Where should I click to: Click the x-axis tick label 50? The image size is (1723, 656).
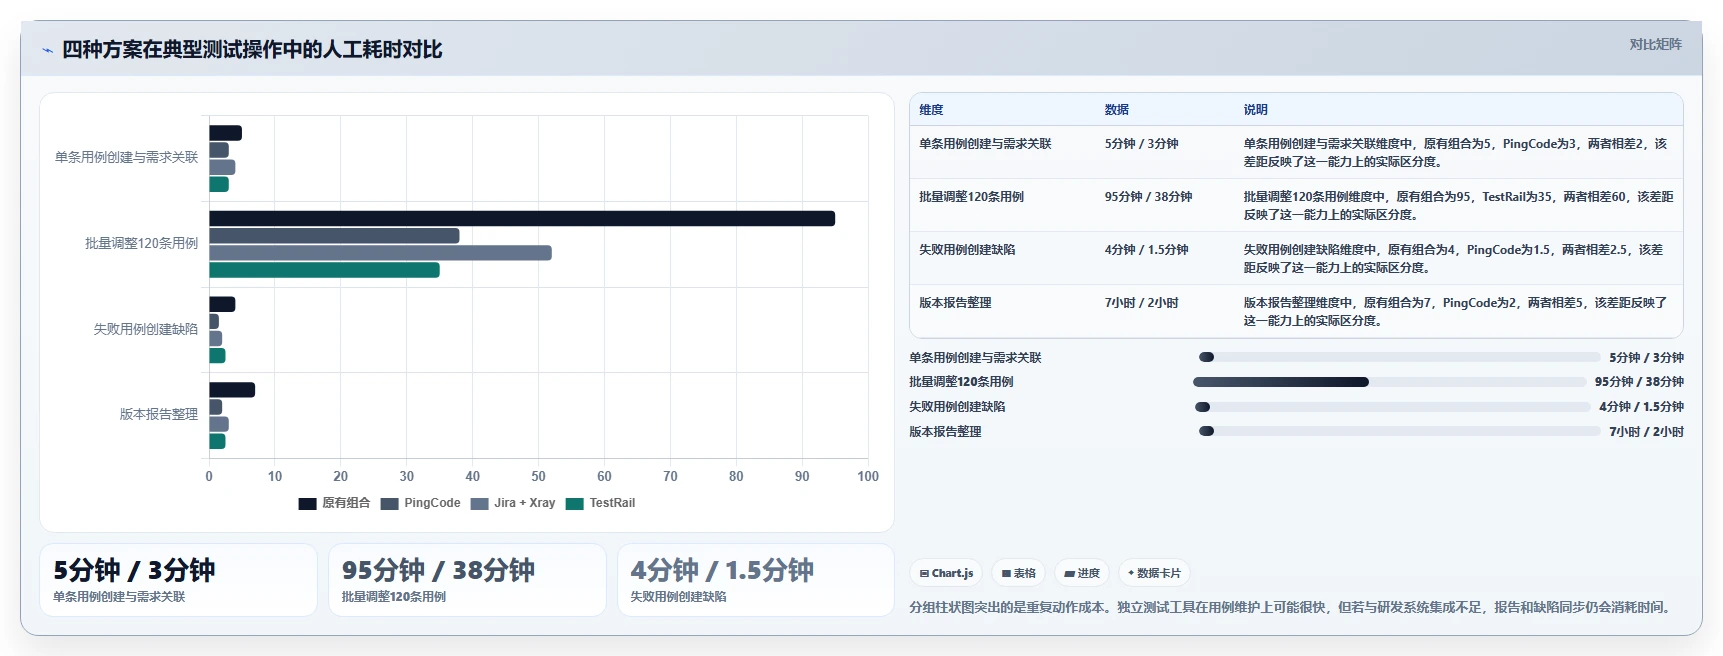tap(538, 477)
